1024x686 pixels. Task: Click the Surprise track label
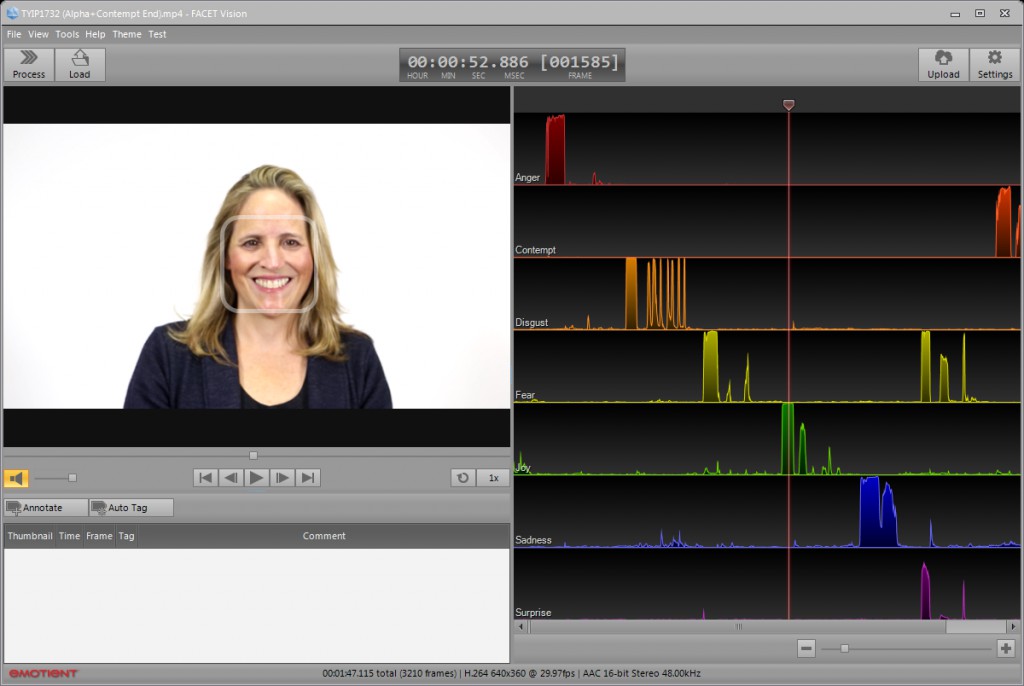[533, 613]
